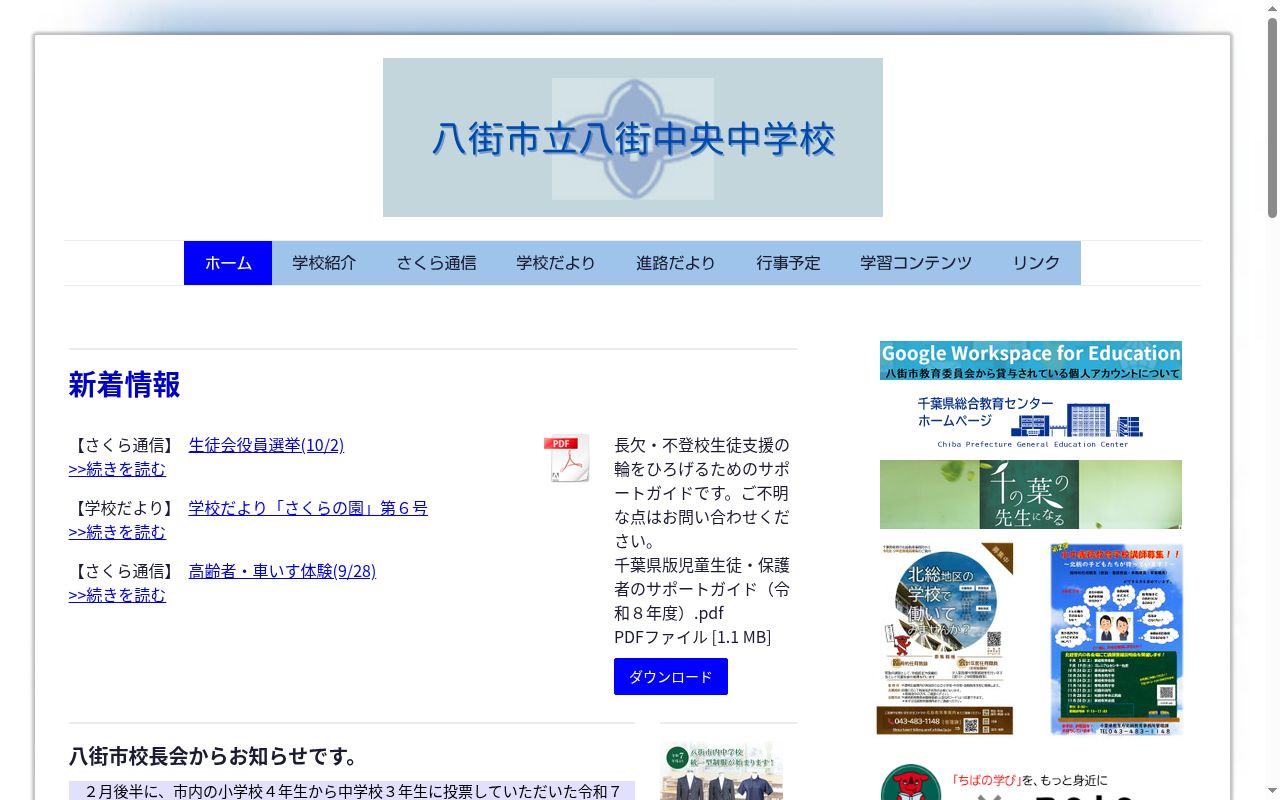Image resolution: width=1280 pixels, height=800 pixels.
Task: Open 学校だより「さくらの園」第６号 link
Action: point(308,508)
